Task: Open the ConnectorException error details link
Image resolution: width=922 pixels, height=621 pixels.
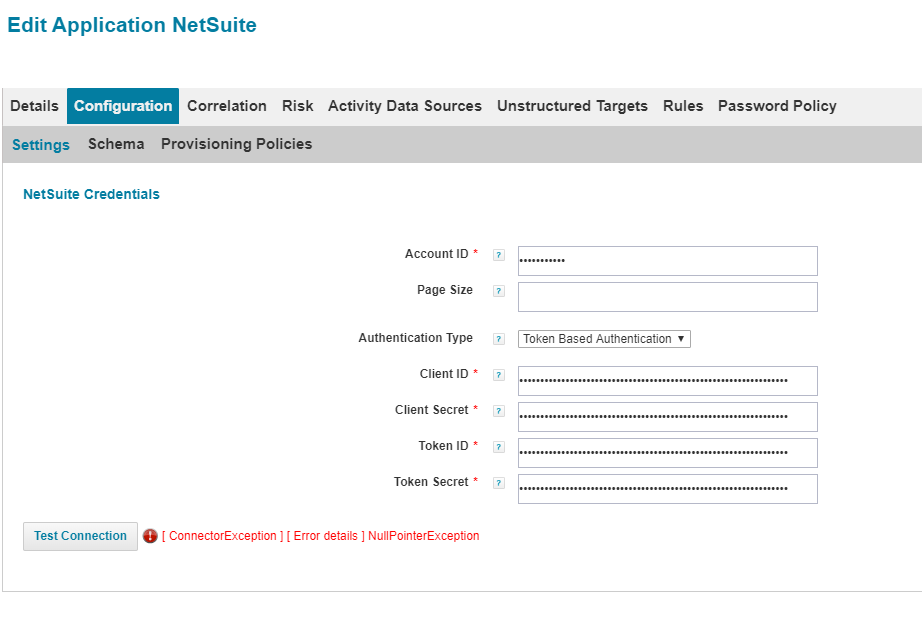Action: coord(221,535)
